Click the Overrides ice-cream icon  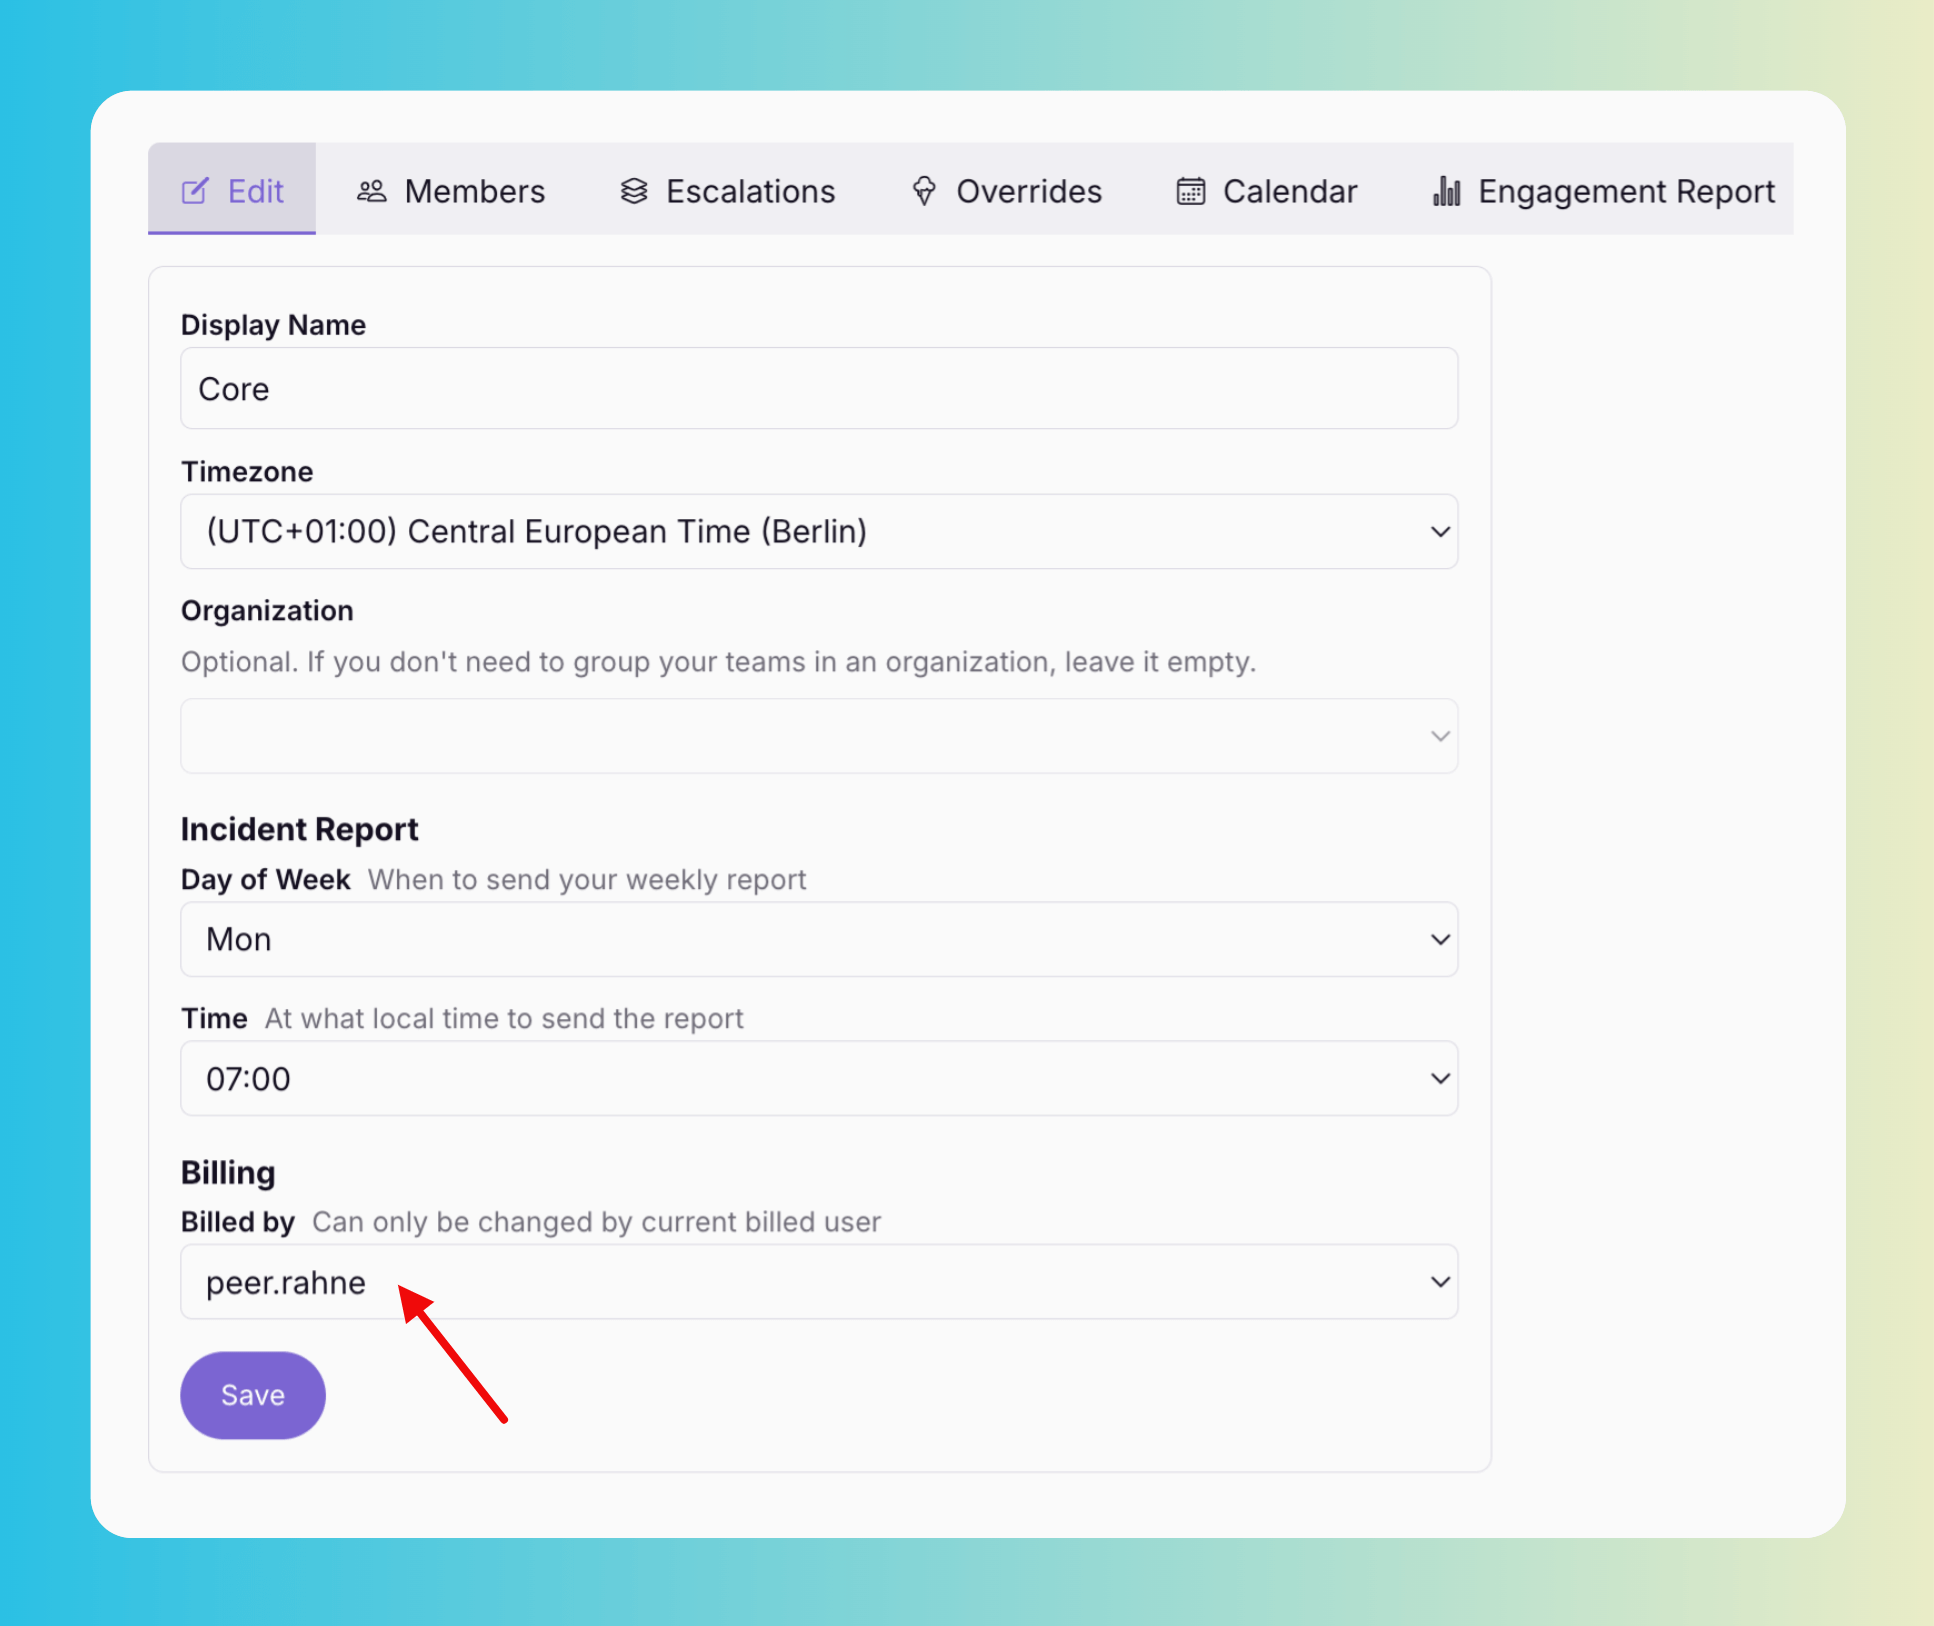tap(924, 191)
